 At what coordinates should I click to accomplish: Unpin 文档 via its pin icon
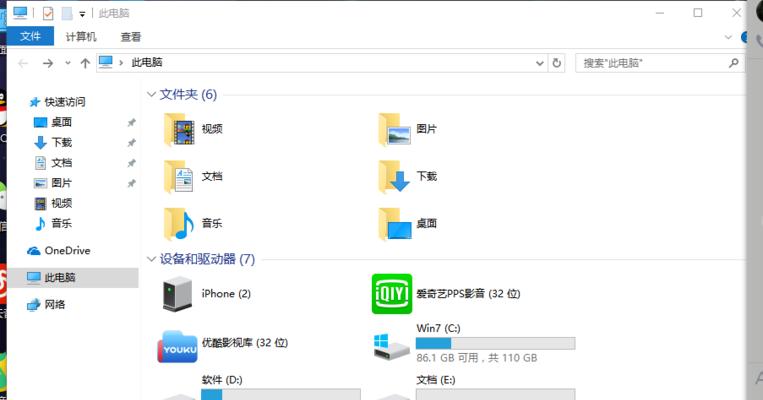click(x=131, y=163)
